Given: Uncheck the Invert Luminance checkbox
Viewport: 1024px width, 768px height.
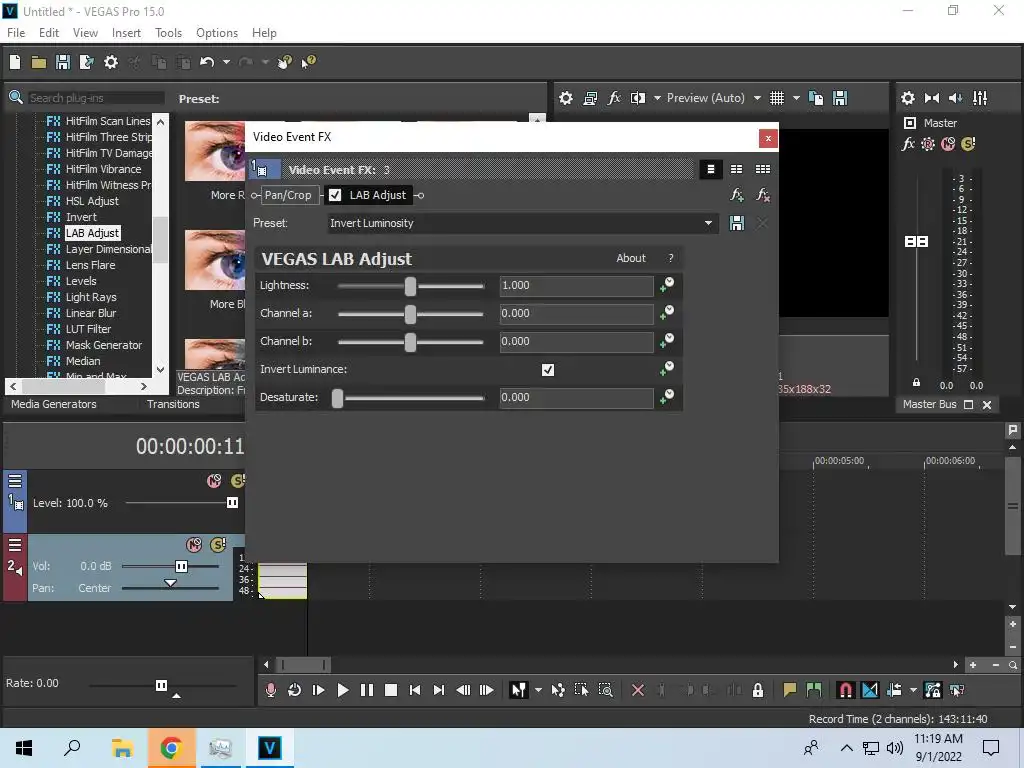Looking at the screenshot, I should click(548, 370).
